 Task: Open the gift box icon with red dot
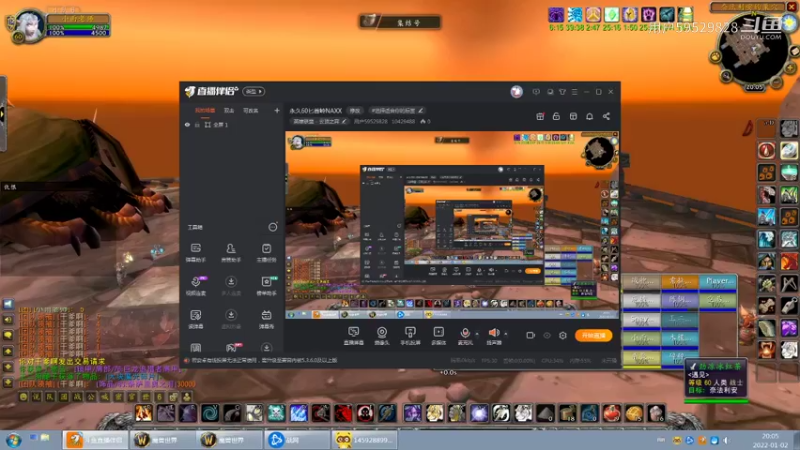(x=540, y=116)
